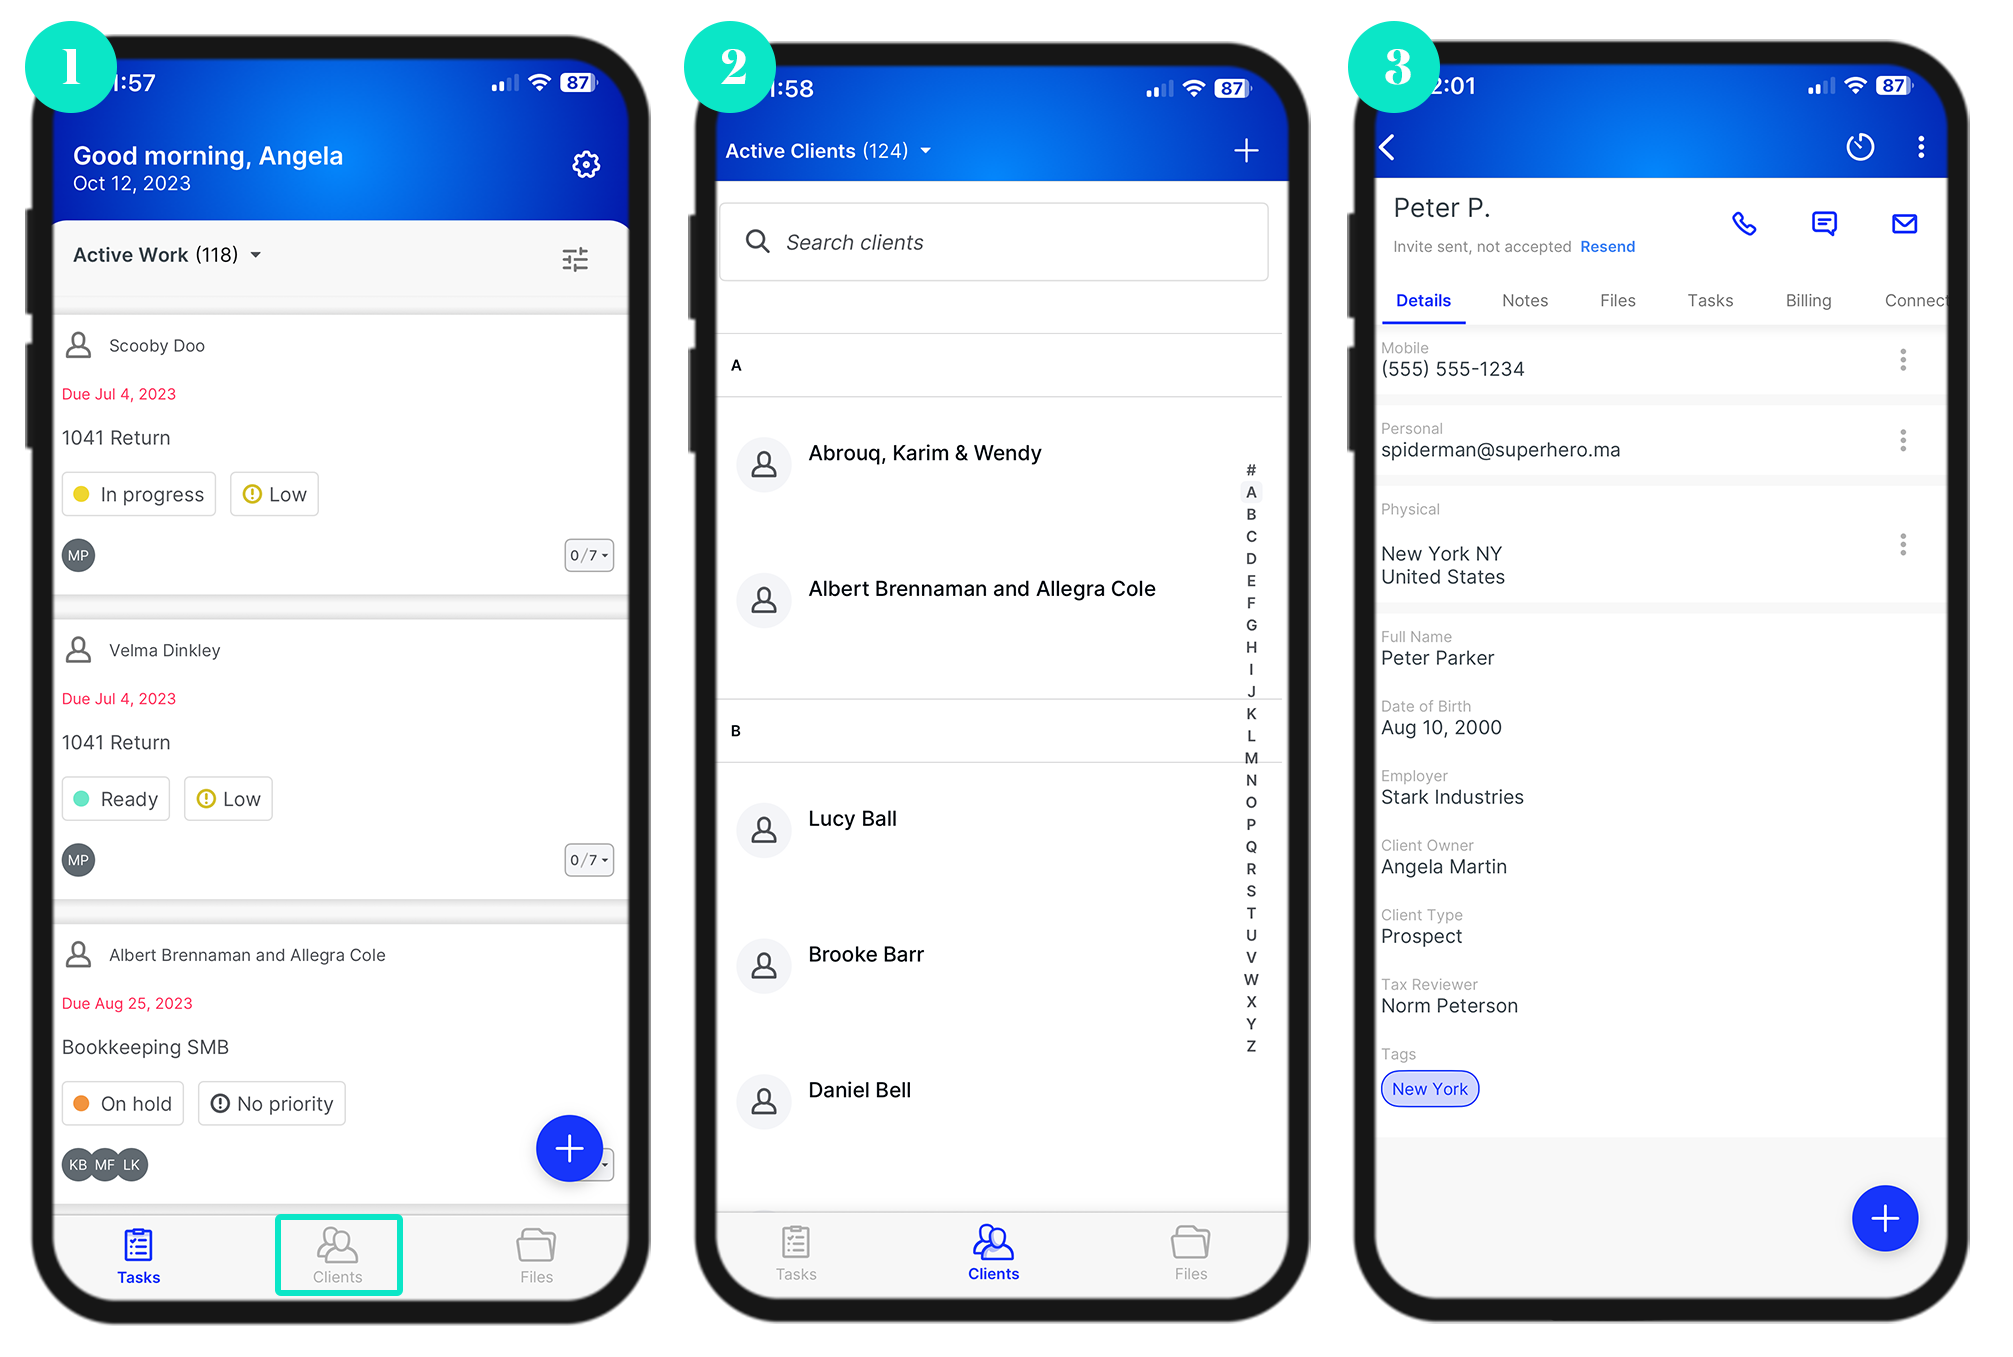The height and width of the screenshot is (1357, 2013).
Task: Tap the phone call icon for Peter P.
Action: click(x=1743, y=223)
